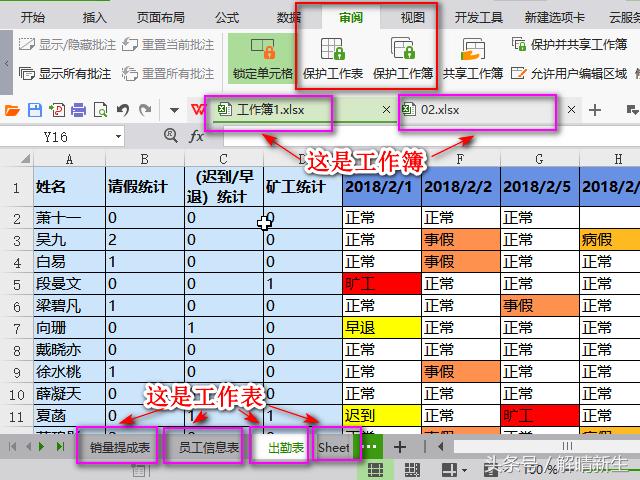Click 重置当前批注 command
This screenshot has height=480, width=640.
click(168, 44)
